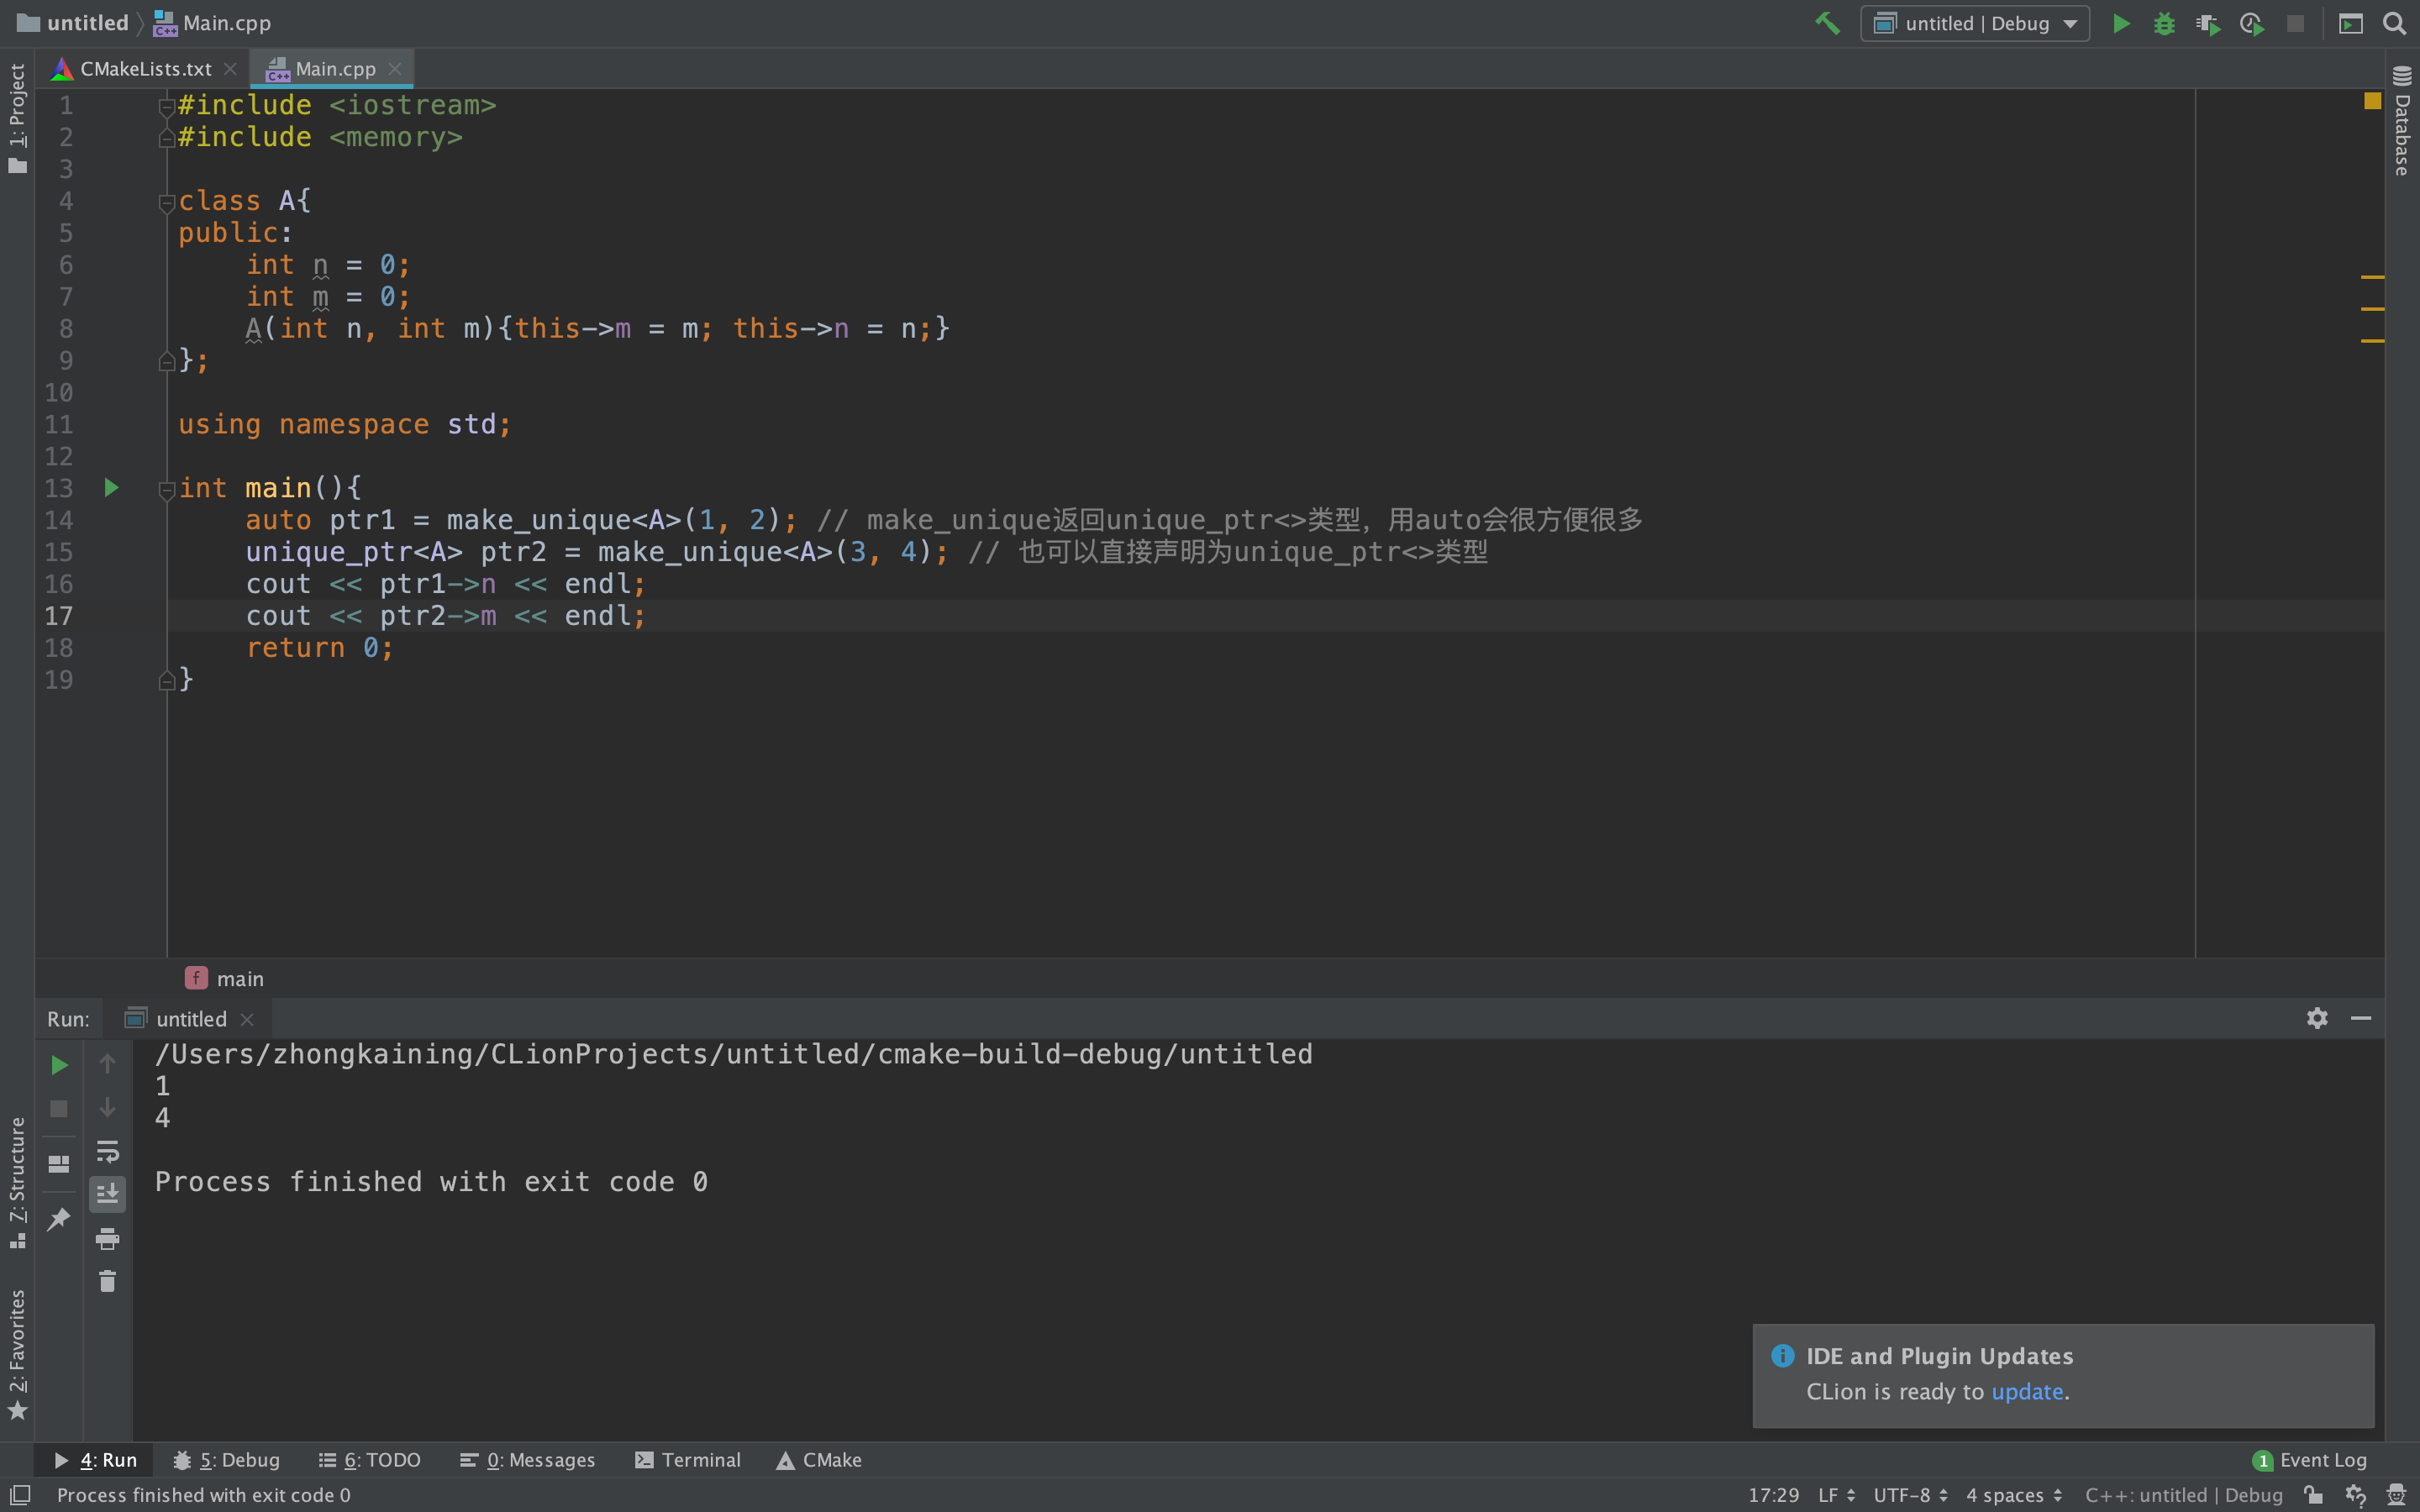Hide the Run panel with minimize dash
Viewport: 2420px width, 1512px height.
(x=2361, y=1018)
